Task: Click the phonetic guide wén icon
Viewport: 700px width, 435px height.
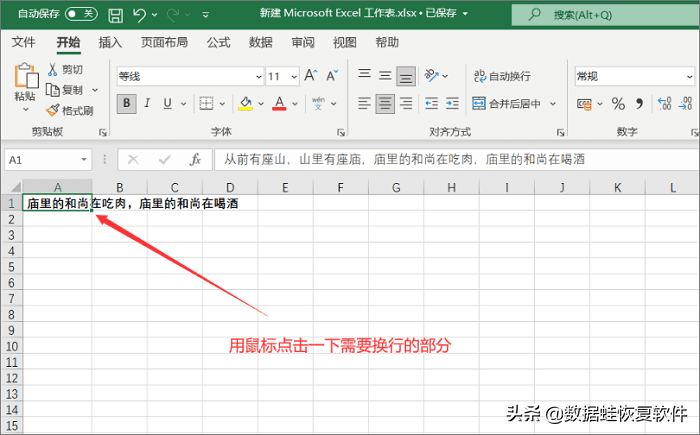Action: pos(318,104)
